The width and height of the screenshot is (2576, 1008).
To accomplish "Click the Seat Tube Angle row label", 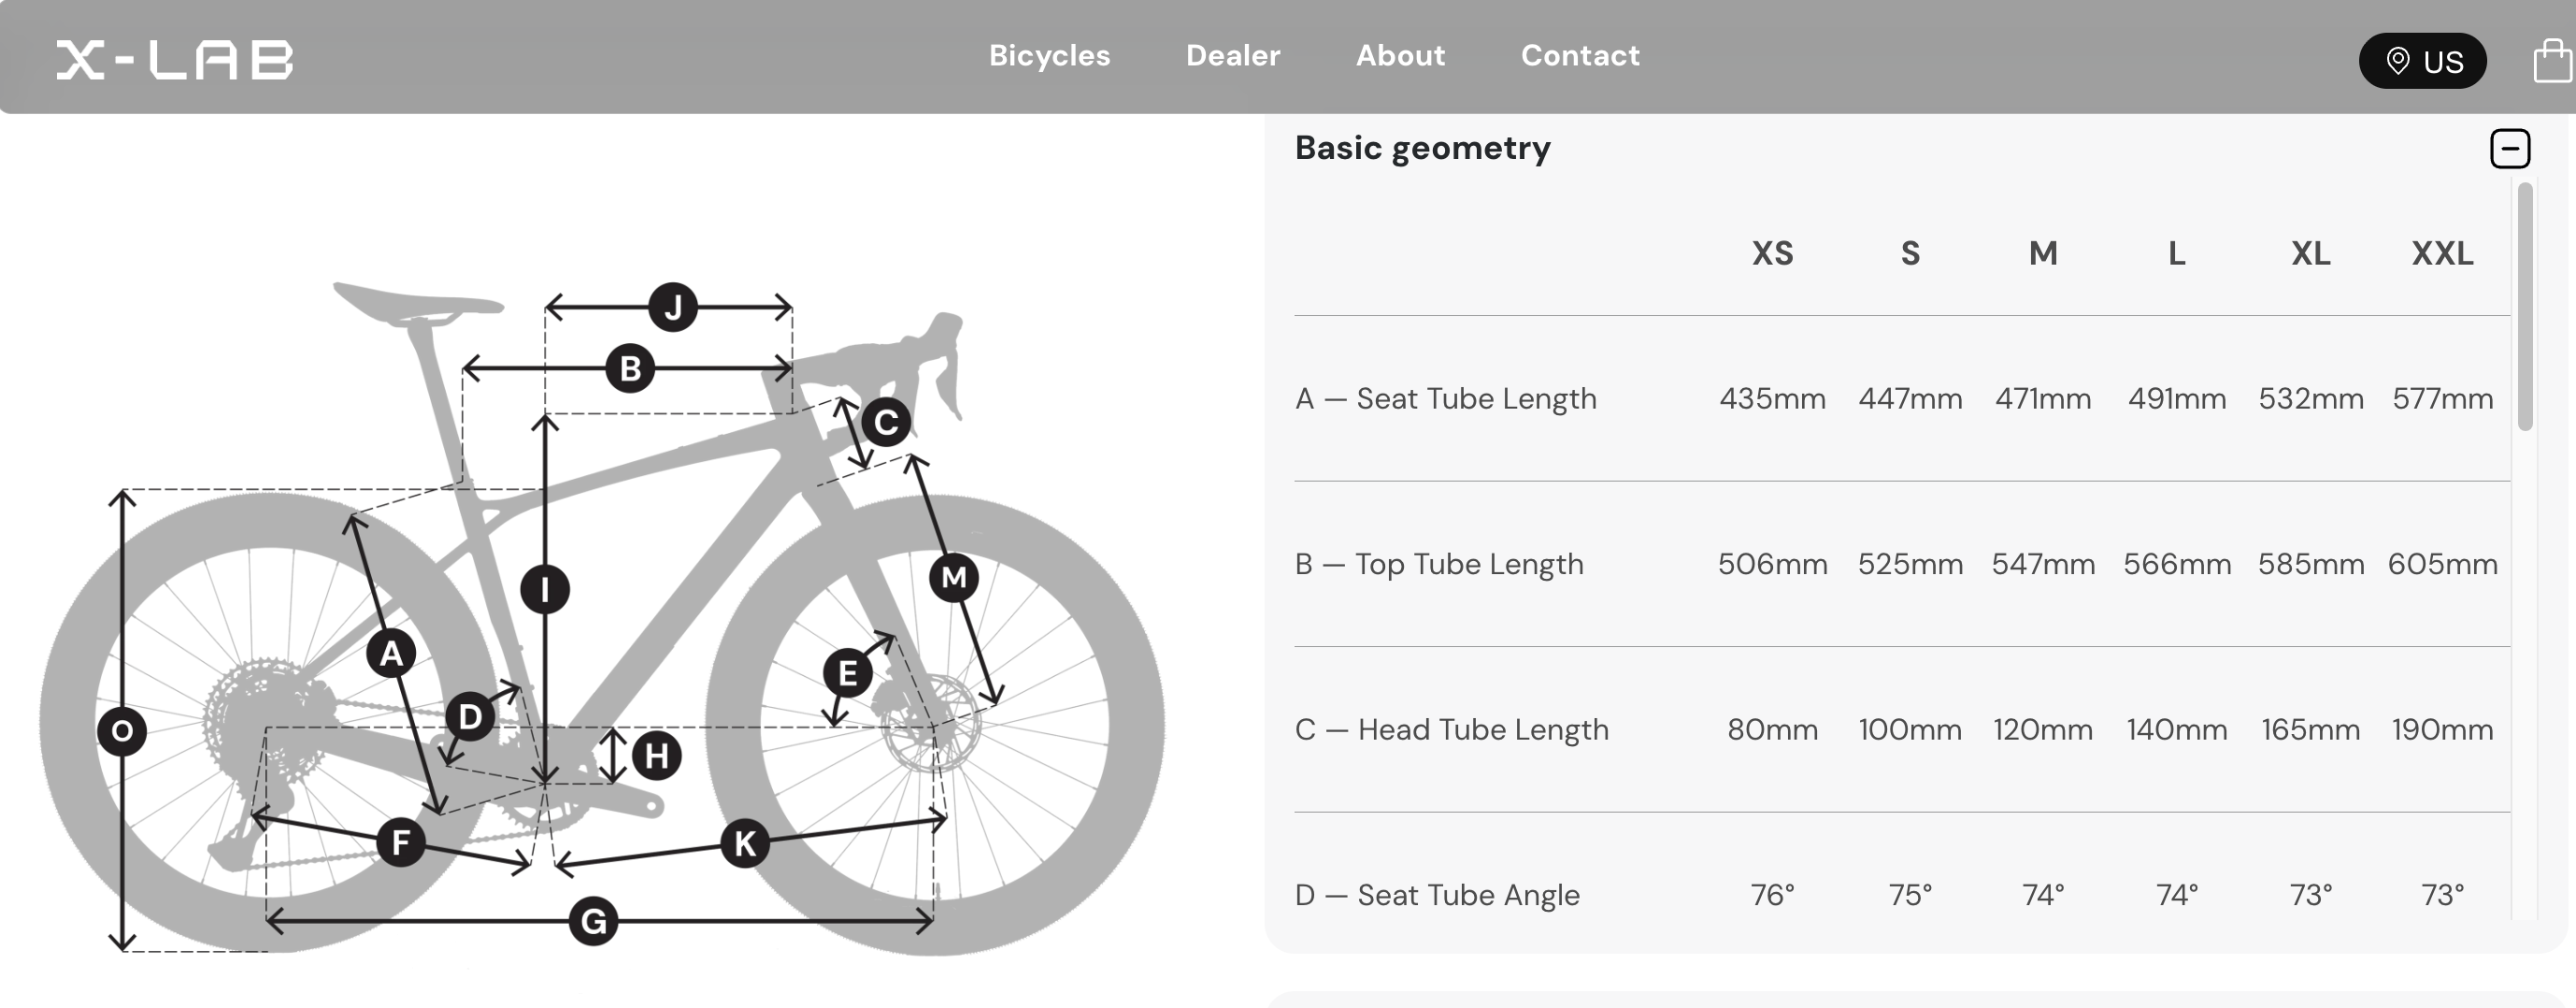I will click(1437, 895).
